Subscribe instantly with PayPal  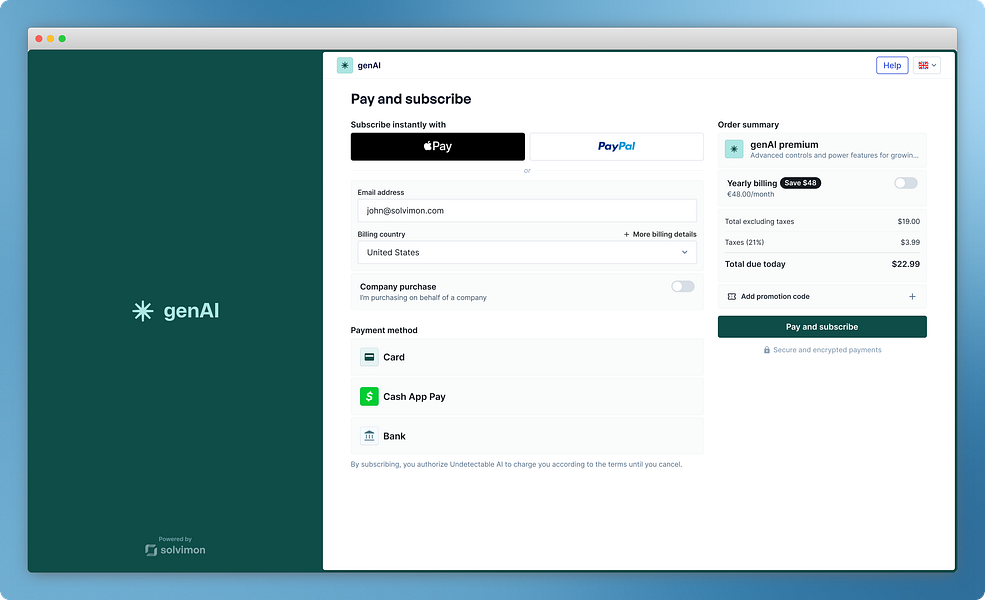pos(616,146)
